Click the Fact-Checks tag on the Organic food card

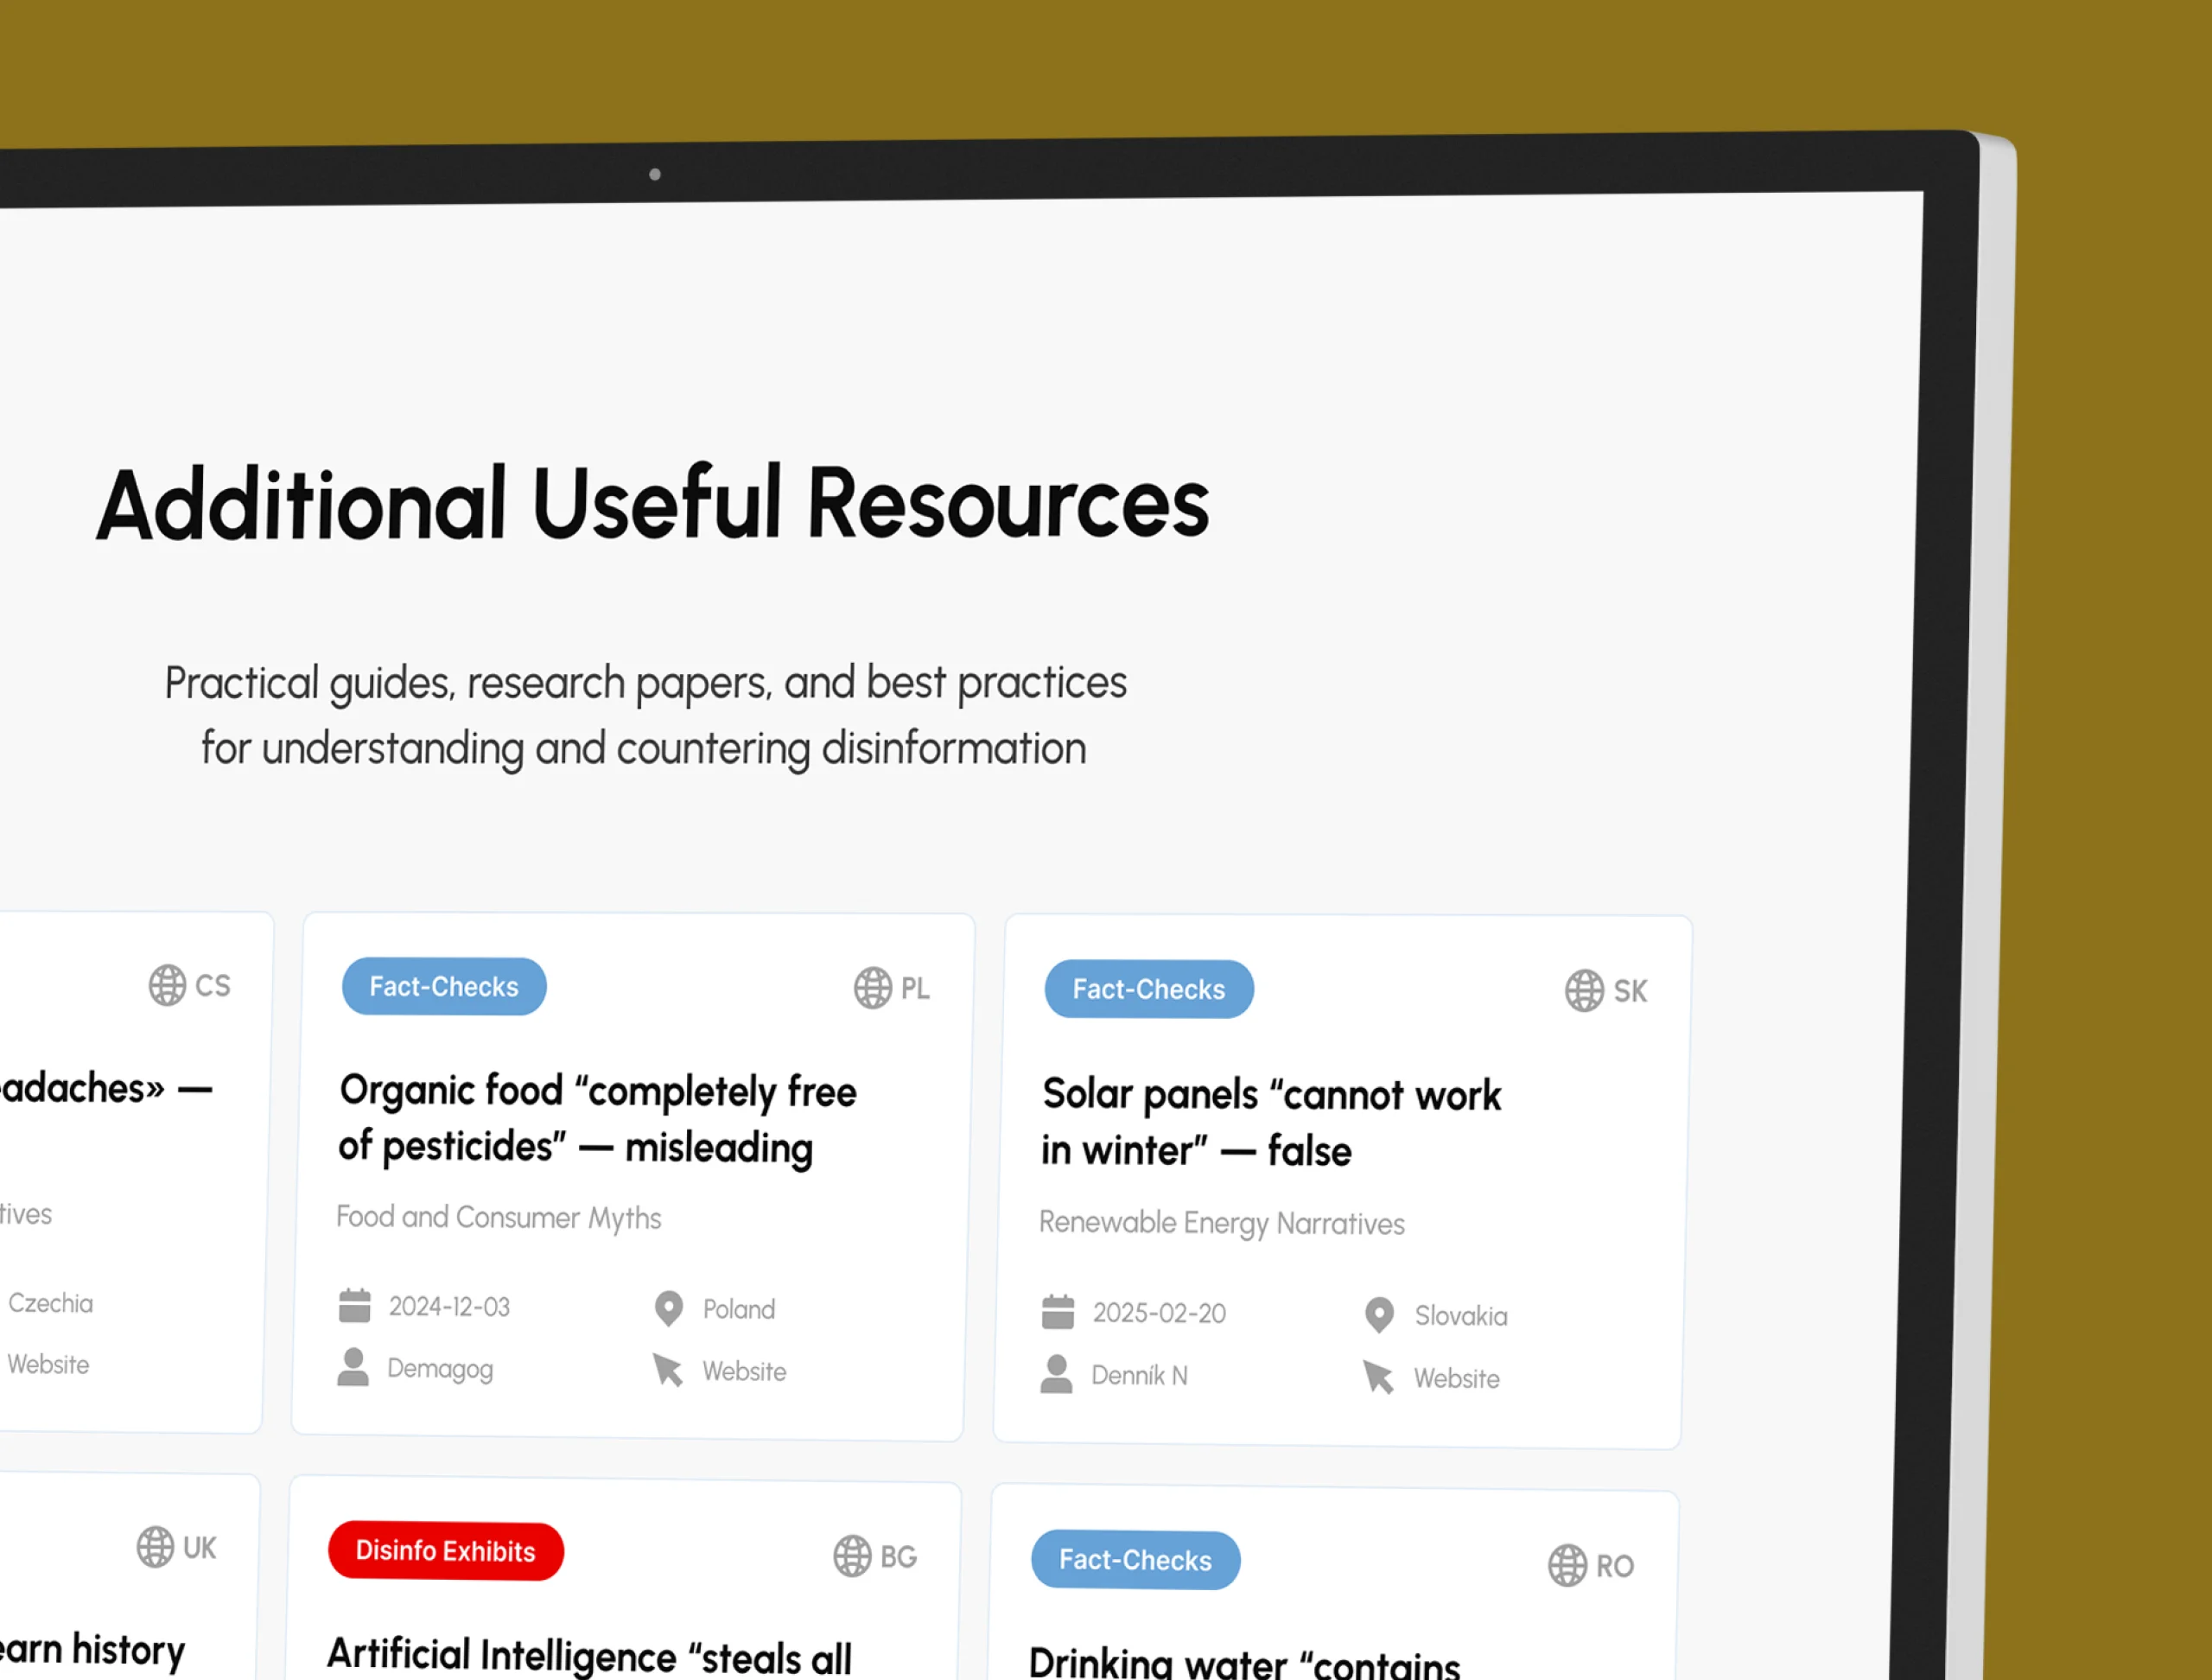tap(444, 986)
